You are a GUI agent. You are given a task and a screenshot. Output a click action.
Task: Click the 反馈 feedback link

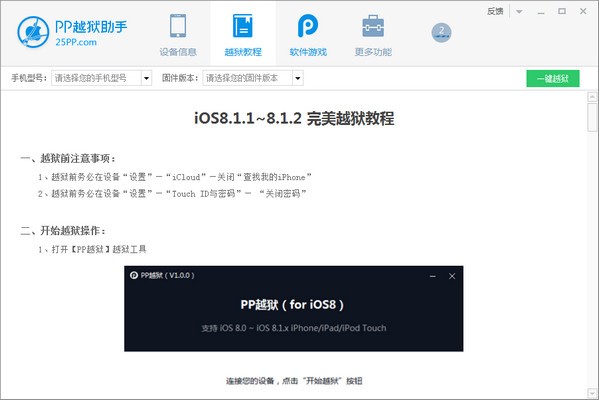tap(495, 11)
